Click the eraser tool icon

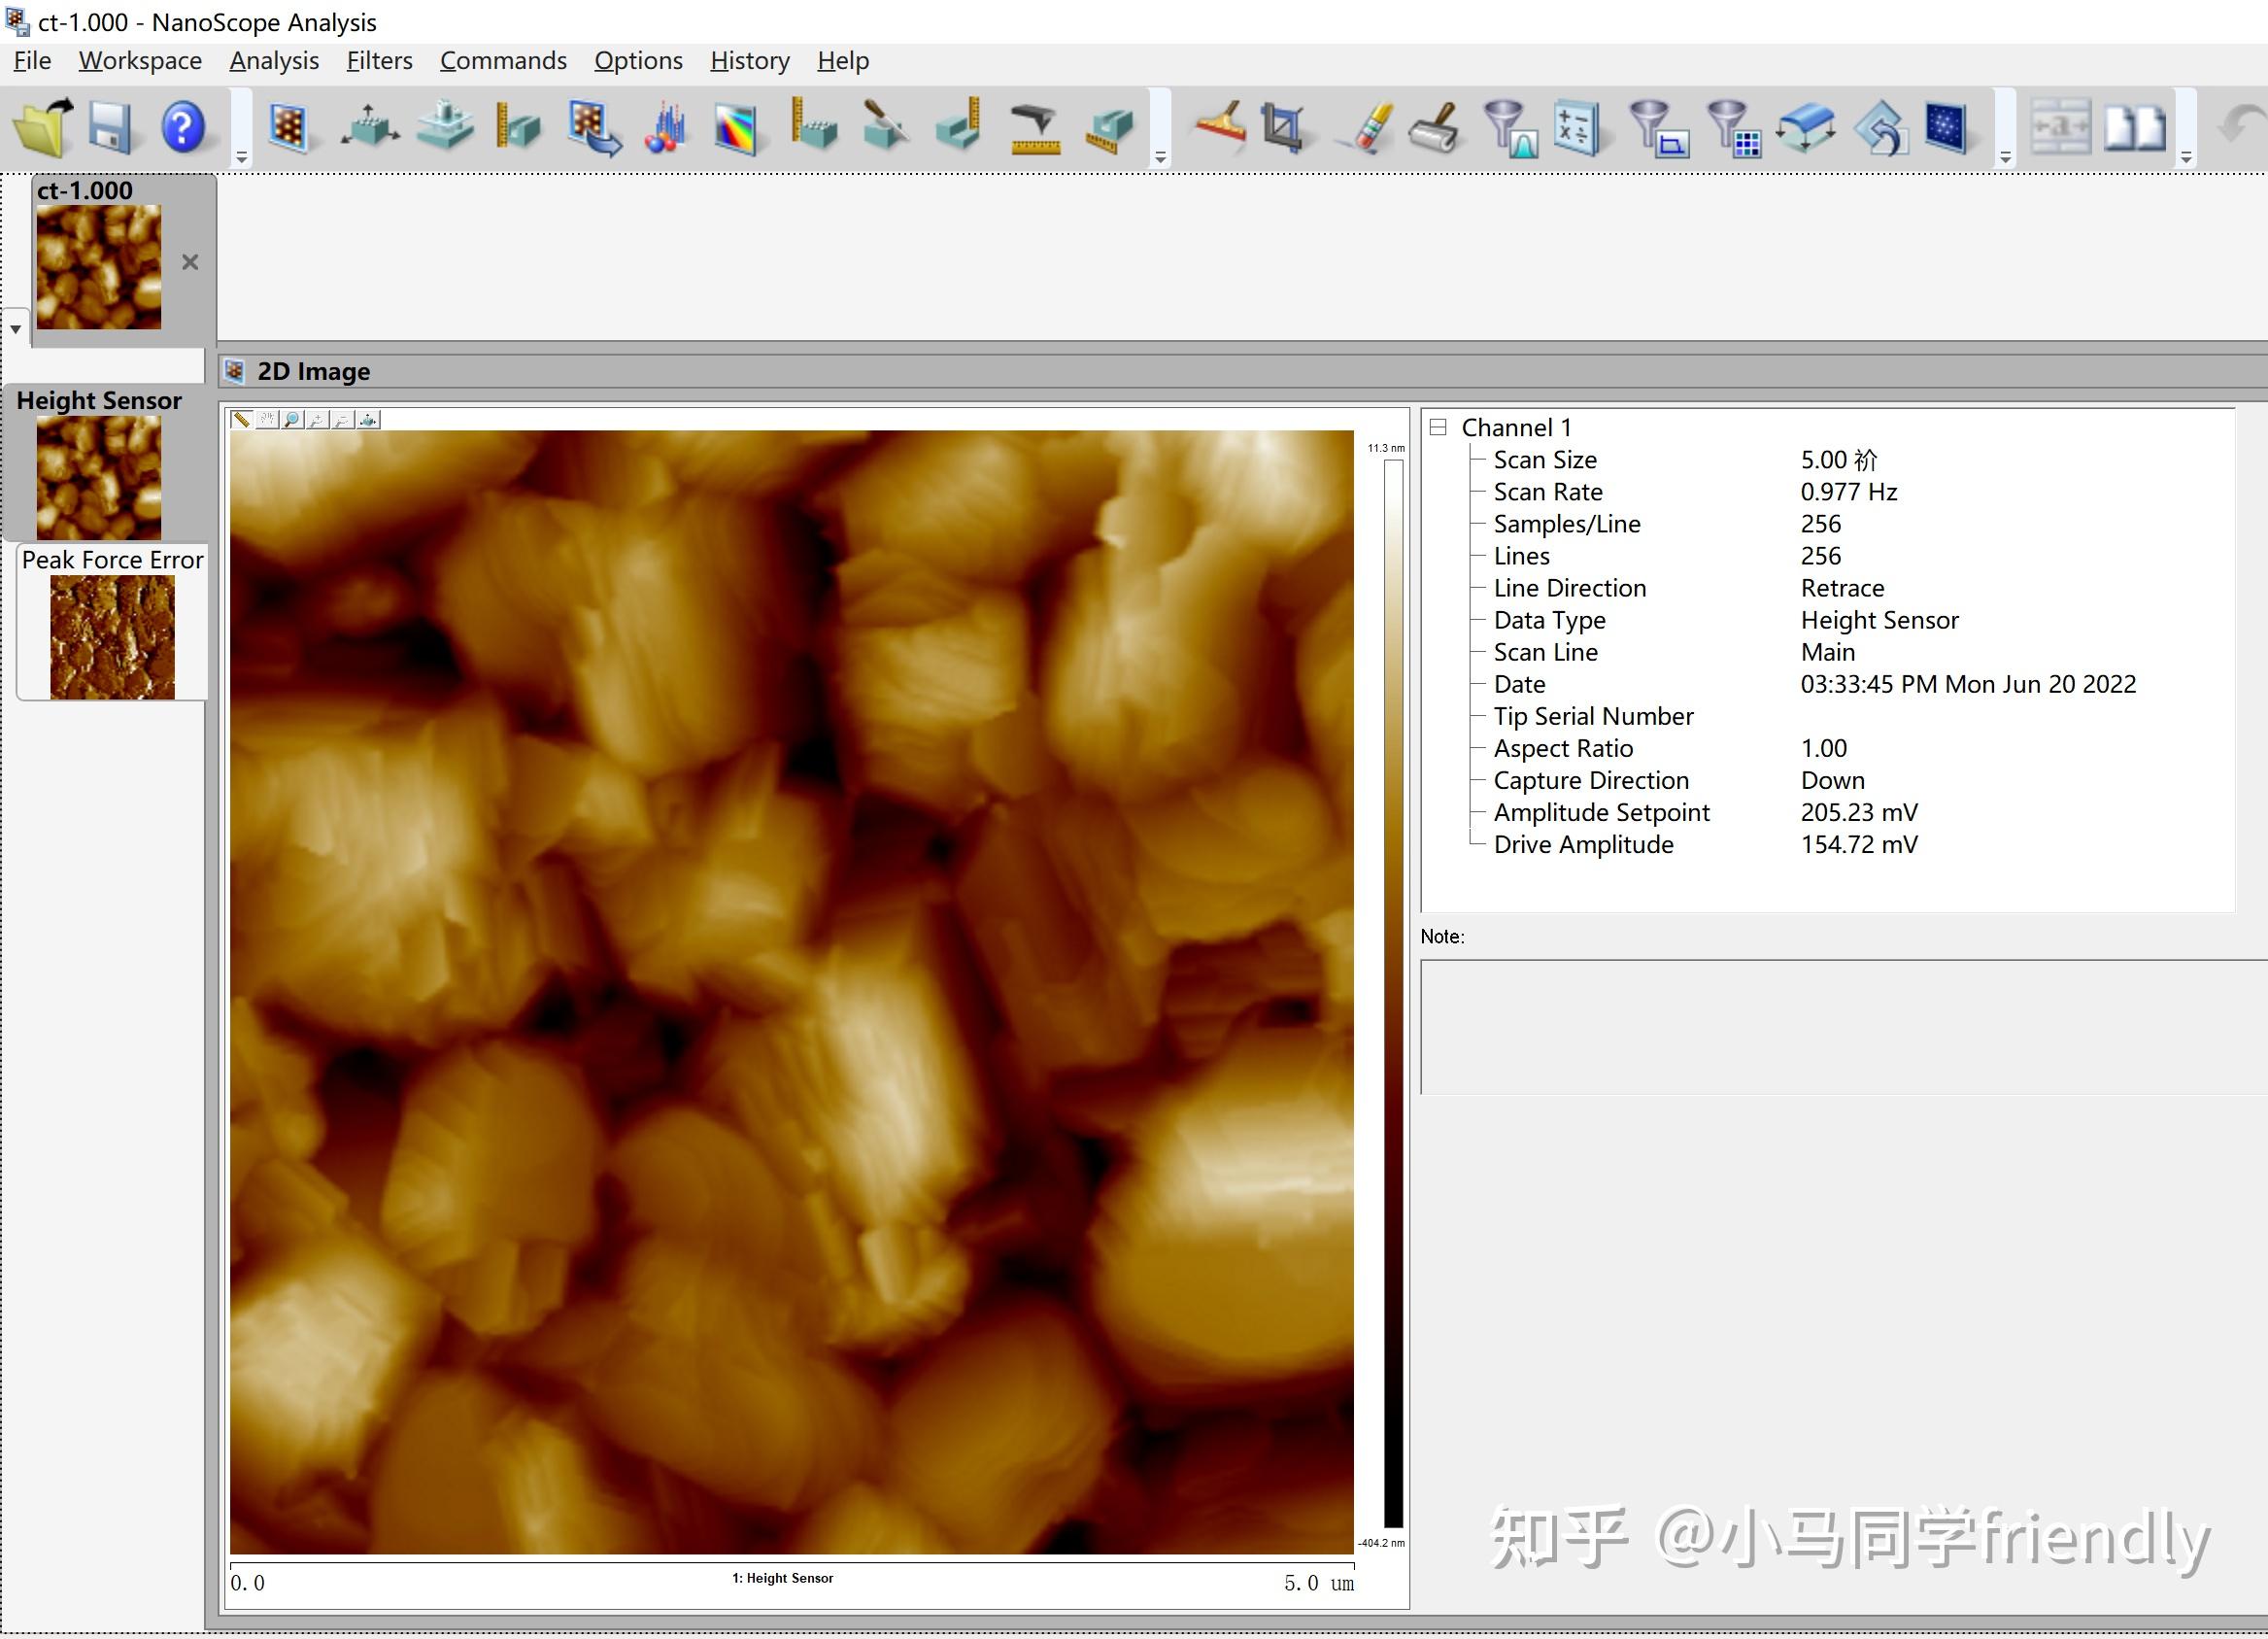tap(1369, 128)
